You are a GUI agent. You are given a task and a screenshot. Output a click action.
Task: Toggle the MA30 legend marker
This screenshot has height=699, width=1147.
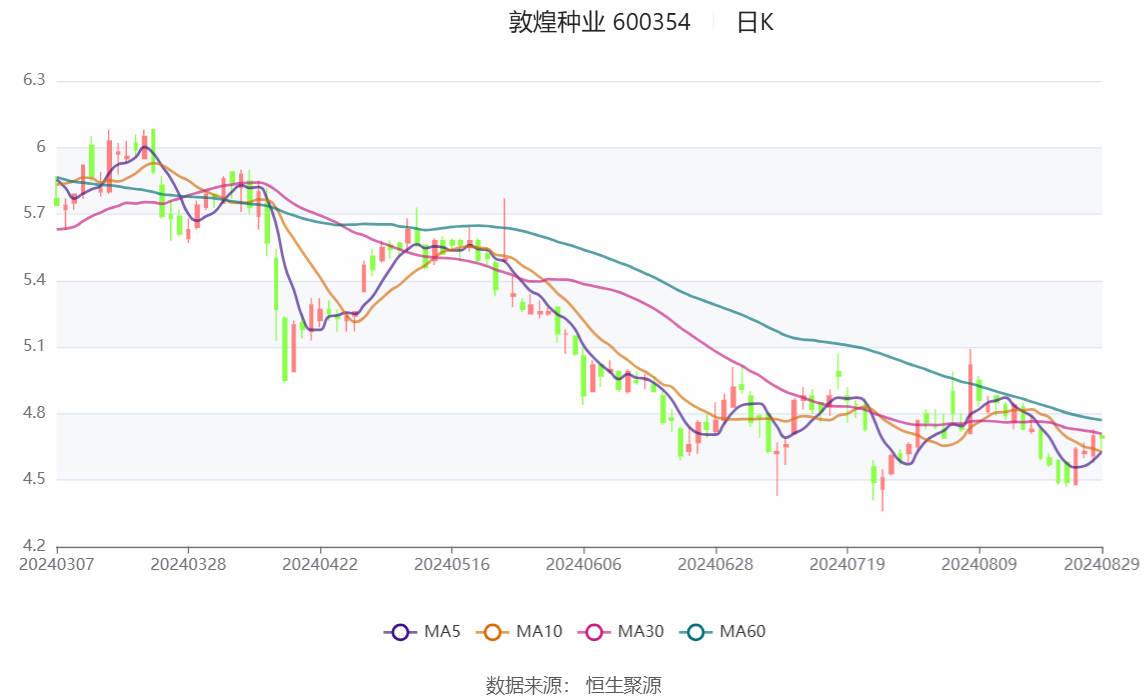pyautogui.click(x=594, y=632)
